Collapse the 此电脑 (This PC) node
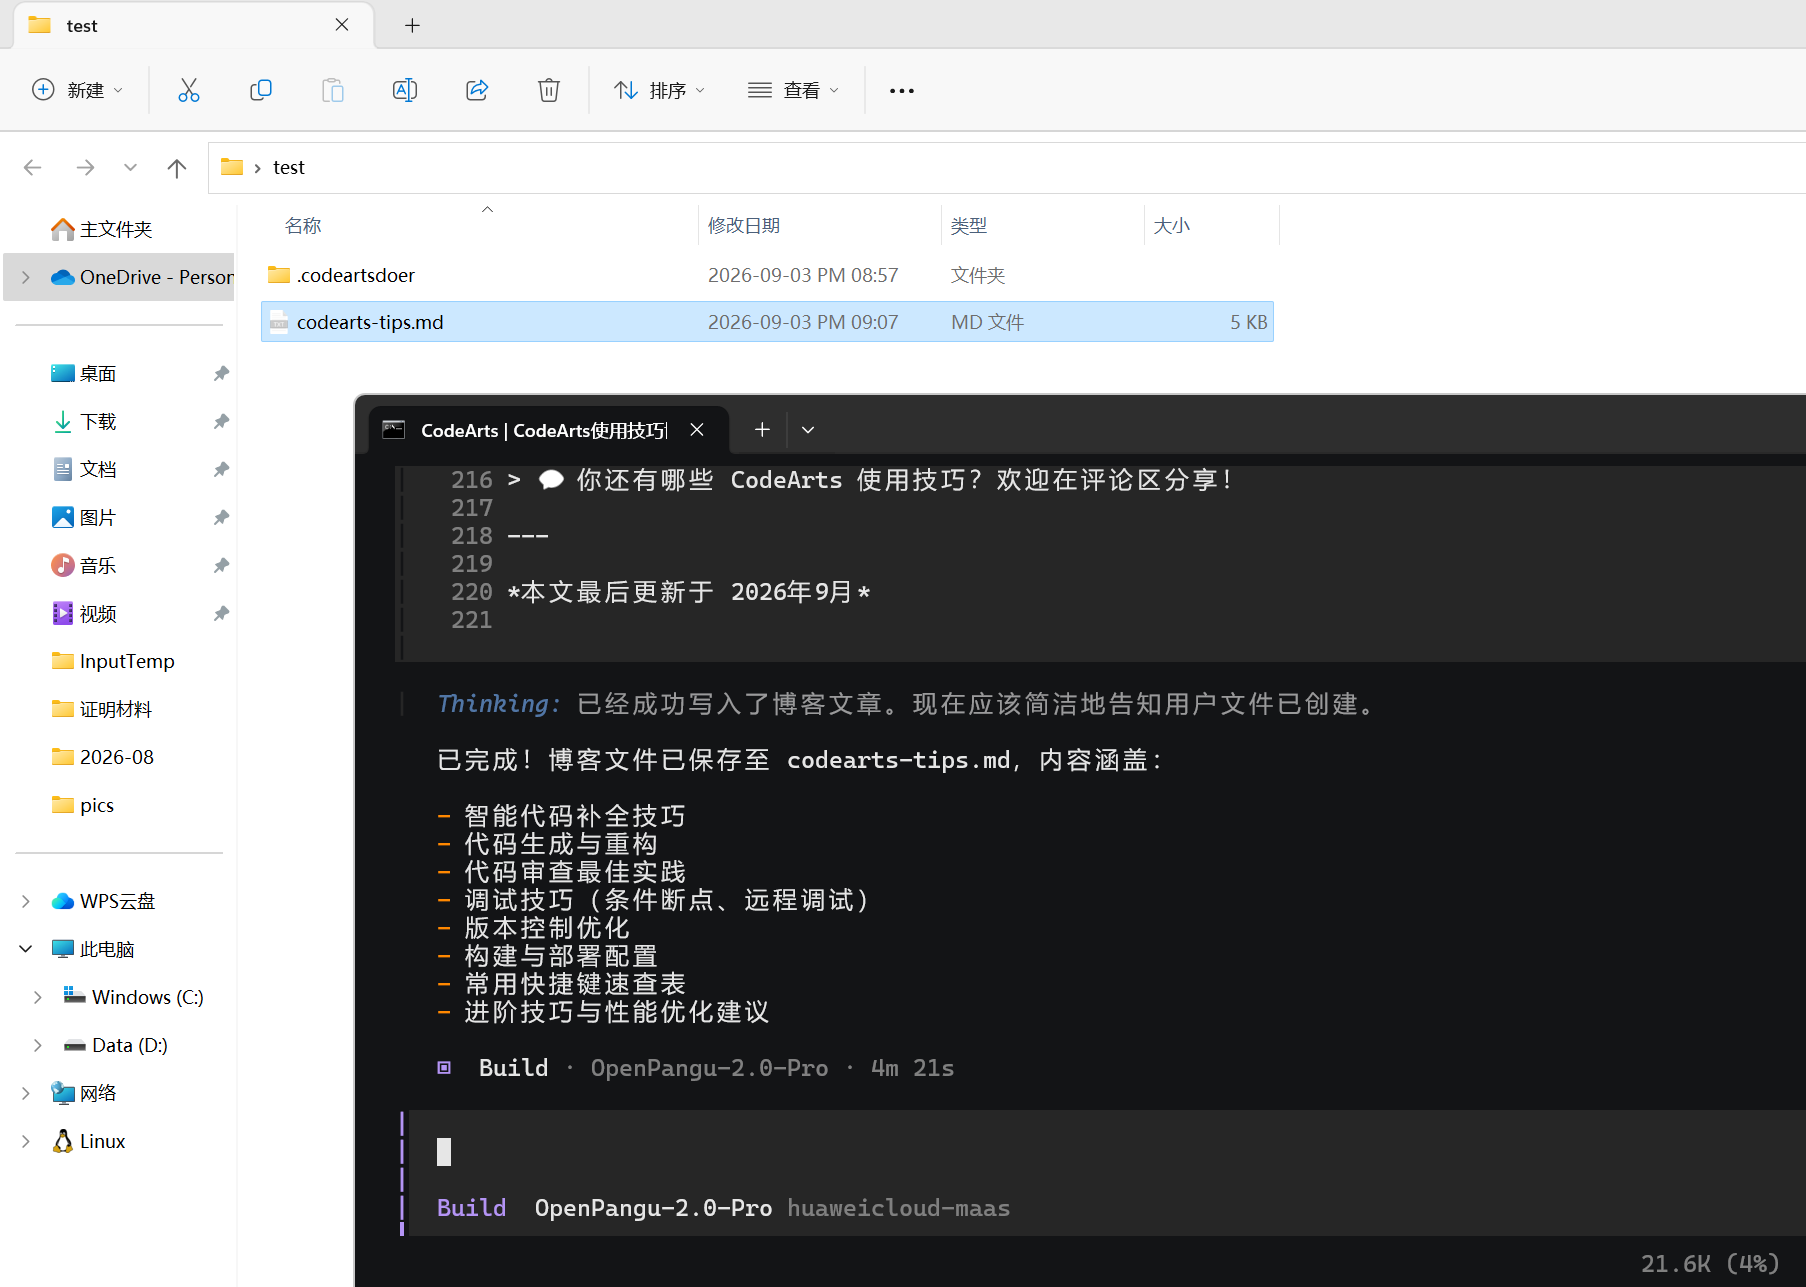 [26, 949]
